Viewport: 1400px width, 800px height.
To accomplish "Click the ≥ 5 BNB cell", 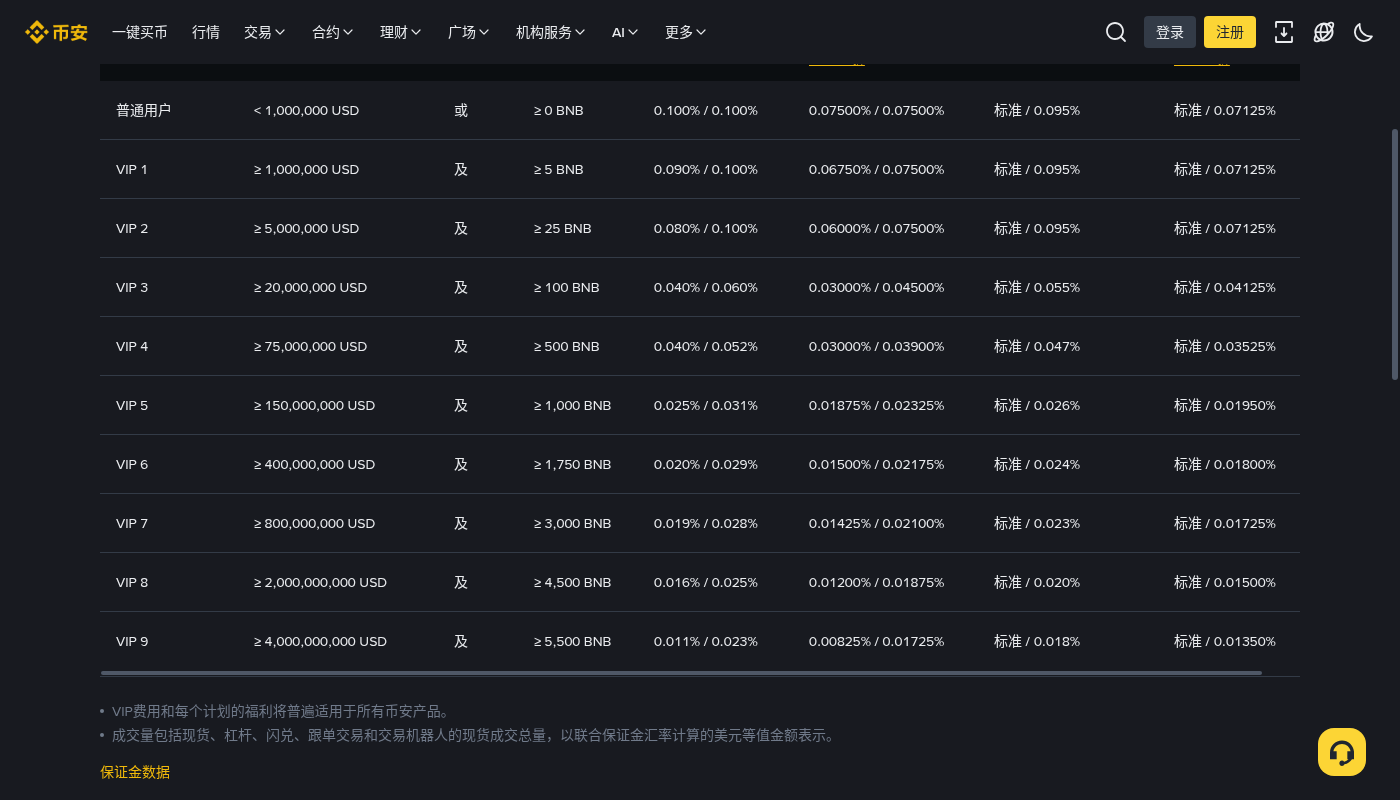I will [558, 169].
